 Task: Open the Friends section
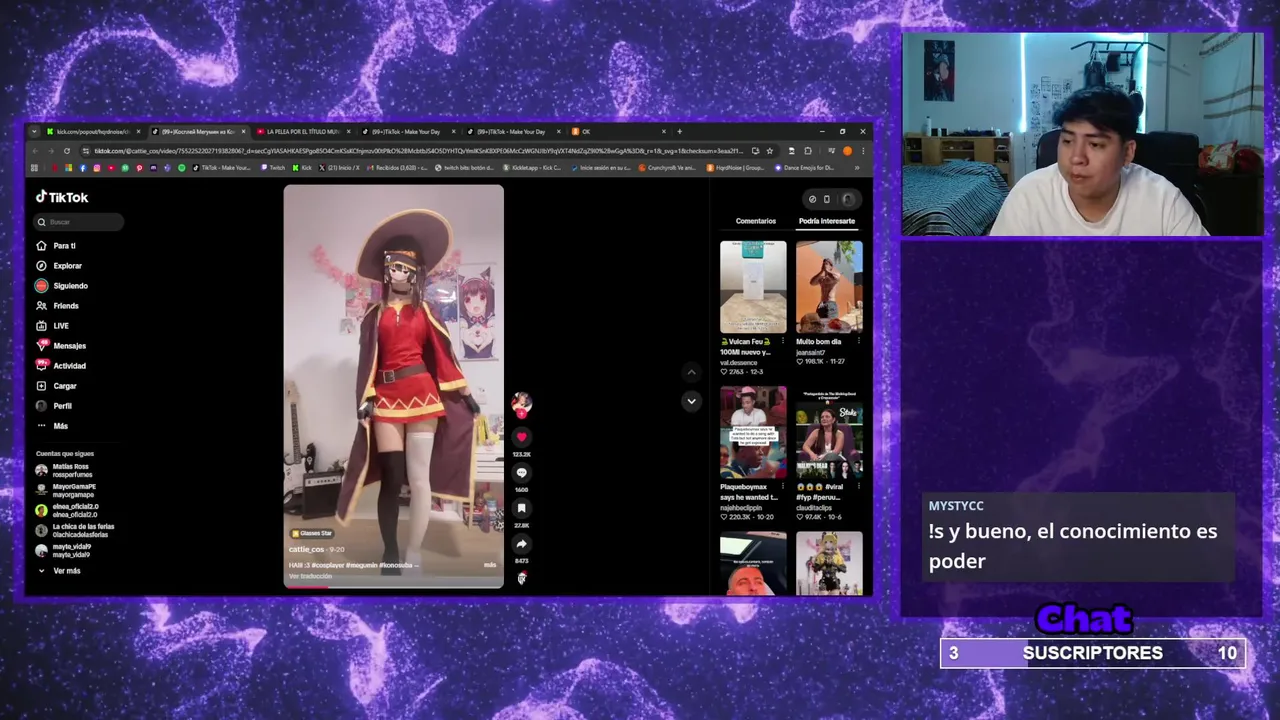pyautogui.click(x=57, y=305)
